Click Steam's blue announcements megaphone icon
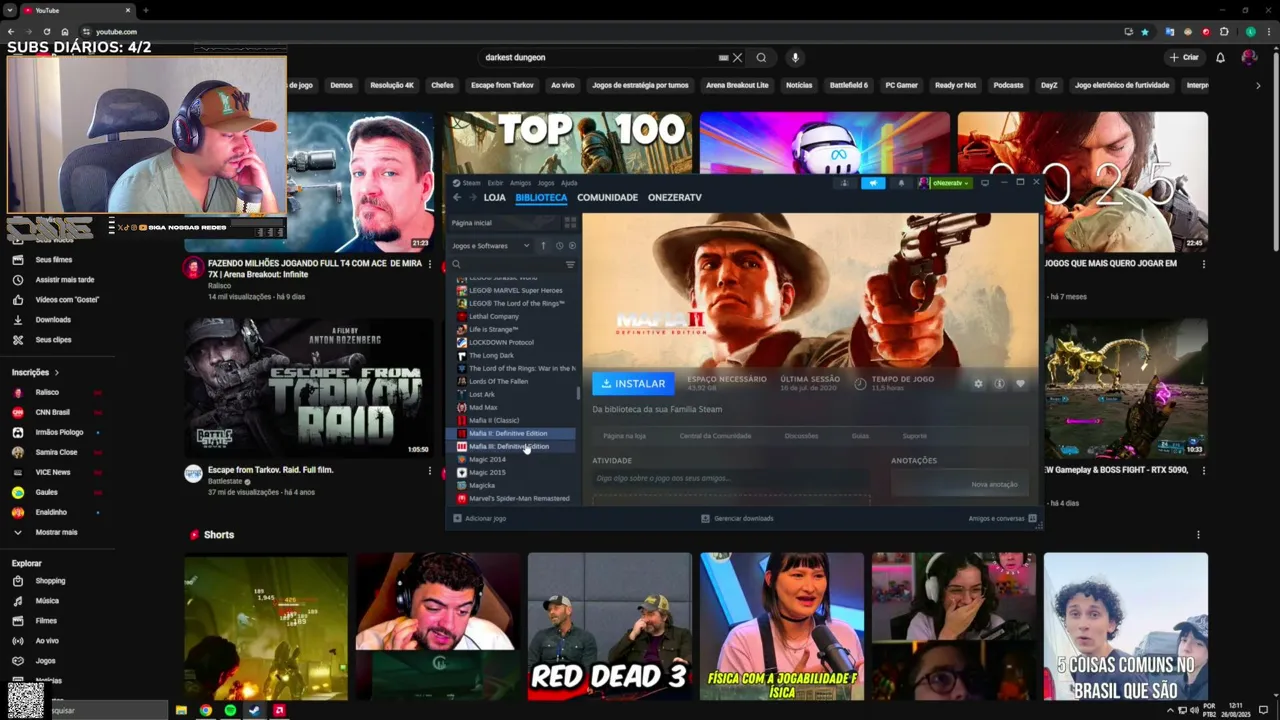The width and height of the screenshot is (1280, 720). coord(873,183)
